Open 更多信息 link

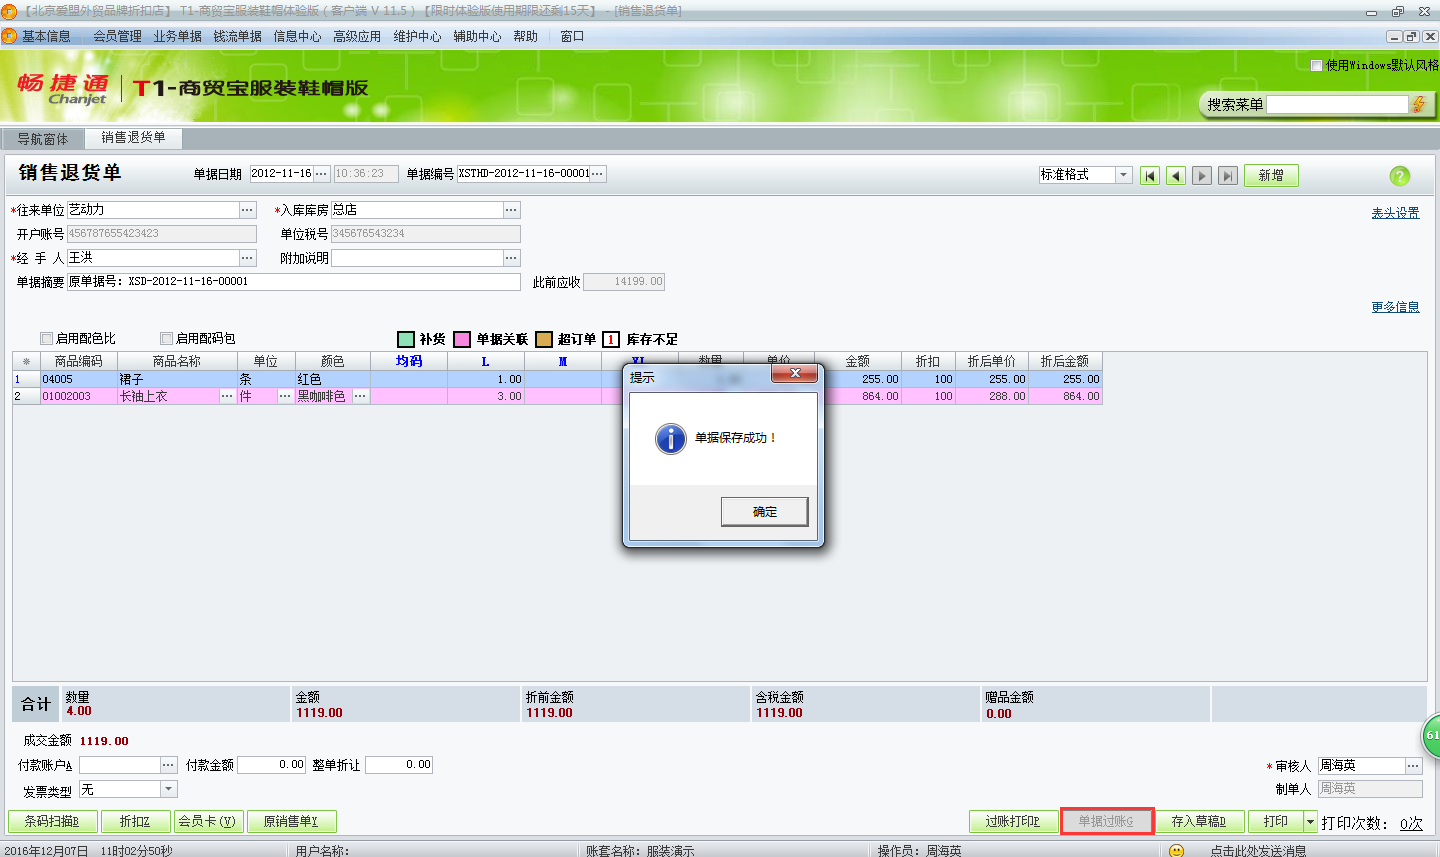click(x=1395, y=307)
